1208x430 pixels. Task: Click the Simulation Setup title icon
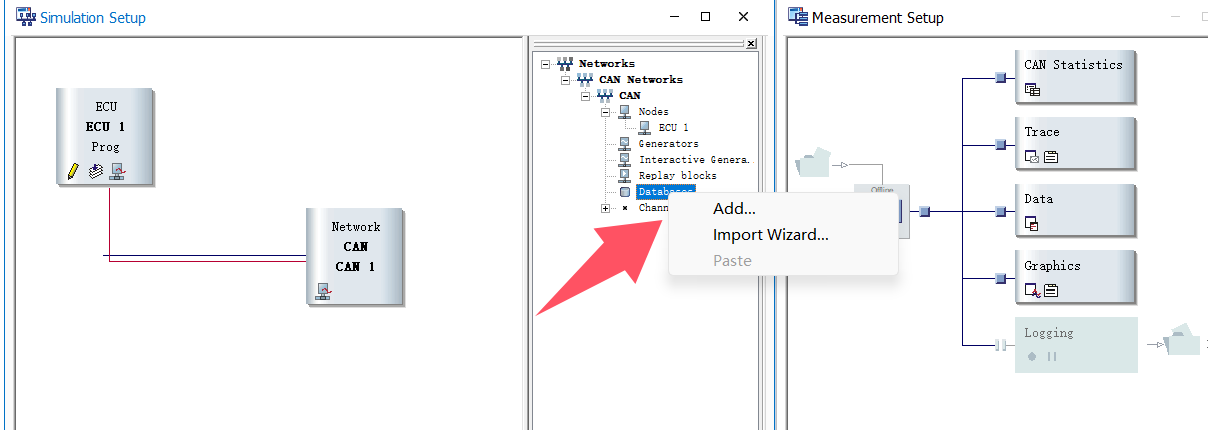[x=25, y=16]
